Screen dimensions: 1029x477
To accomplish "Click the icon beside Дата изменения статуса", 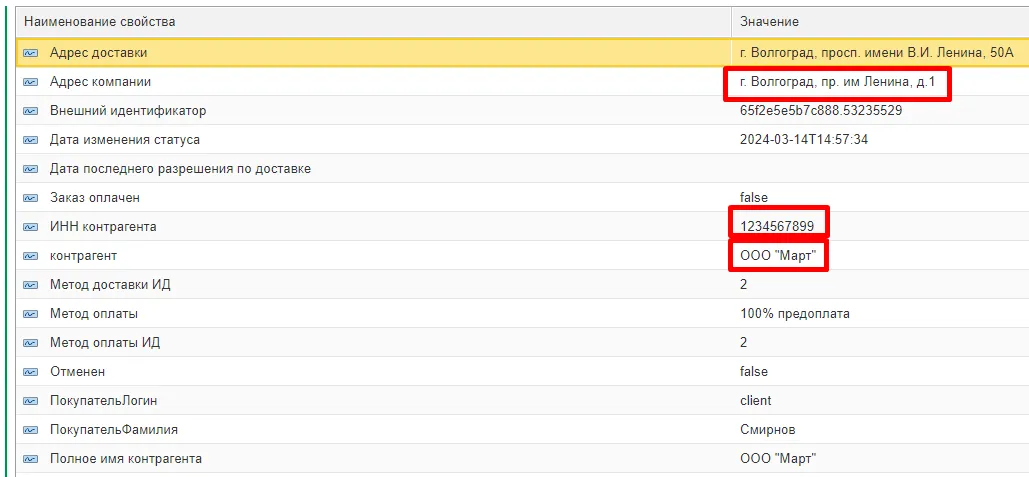I will click(x=31, y=140).
